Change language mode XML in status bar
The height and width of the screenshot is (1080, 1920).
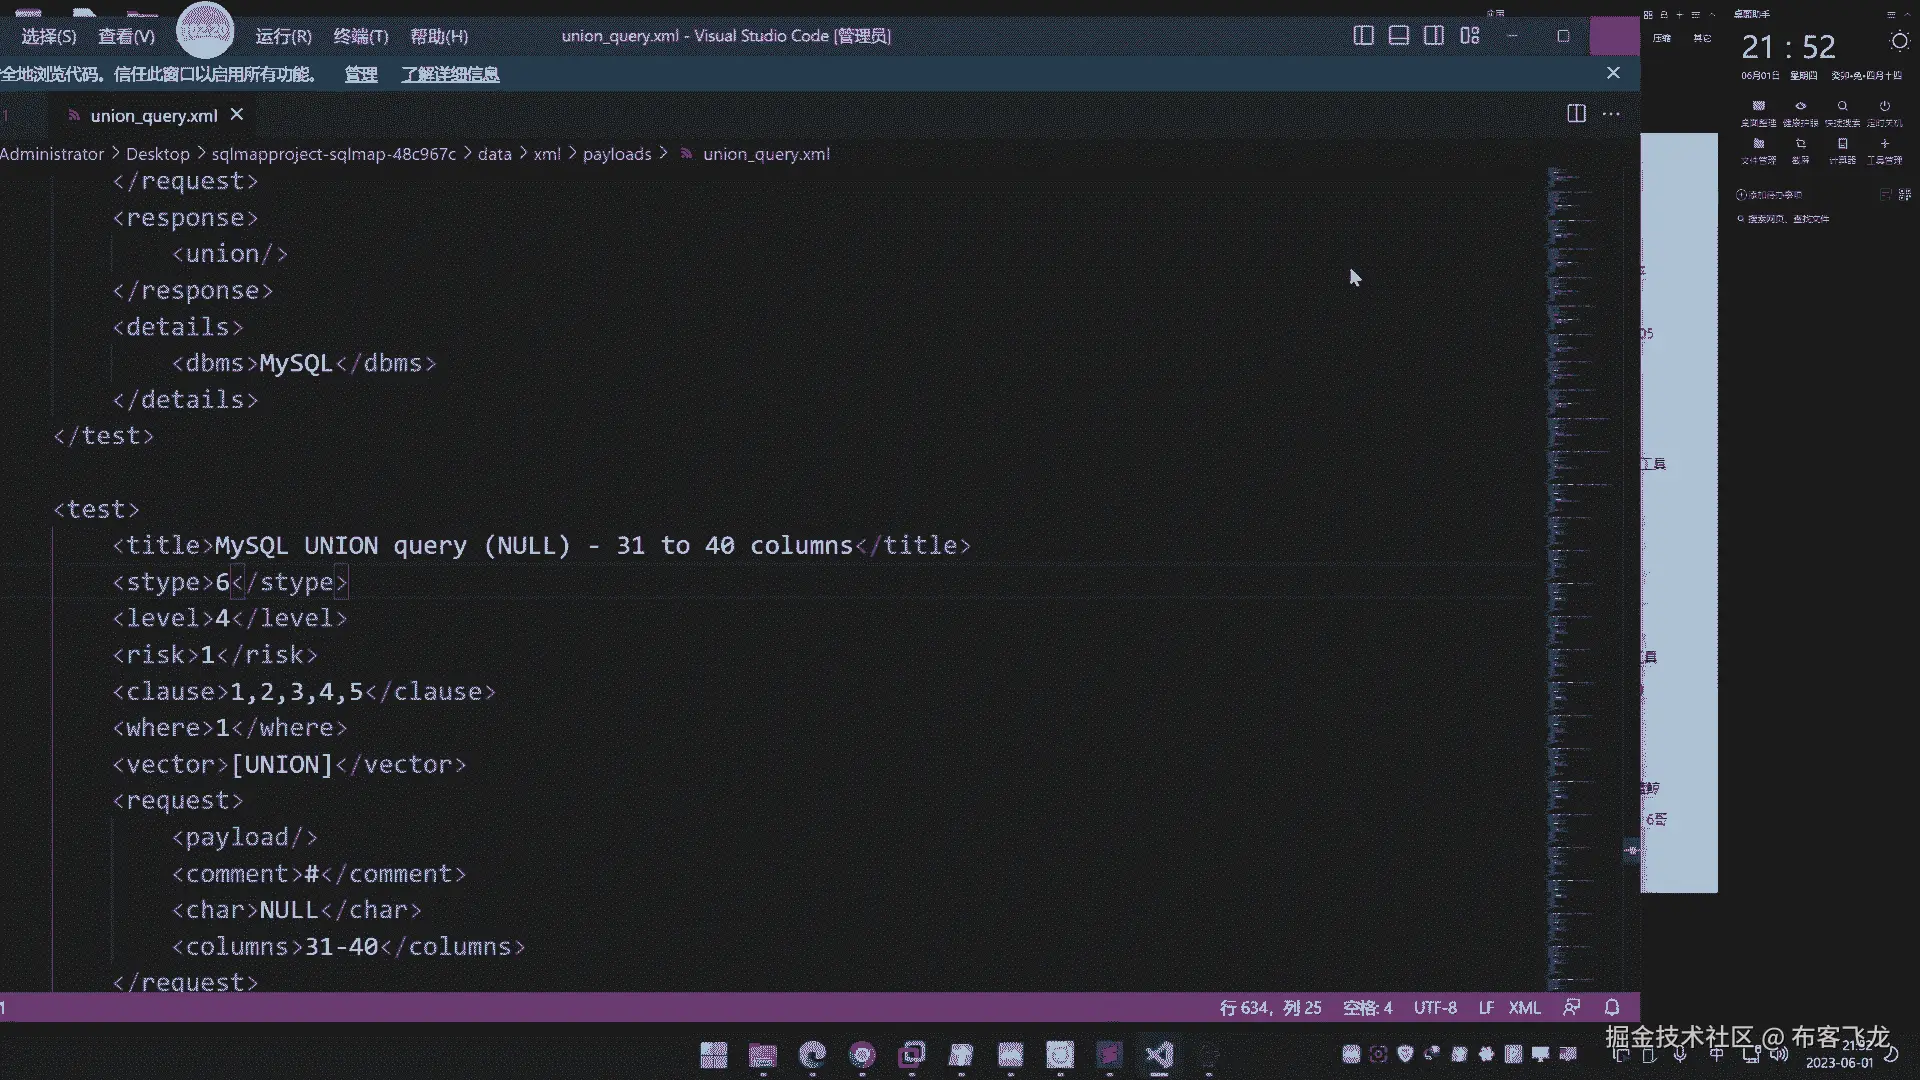click(1524, 1008)
